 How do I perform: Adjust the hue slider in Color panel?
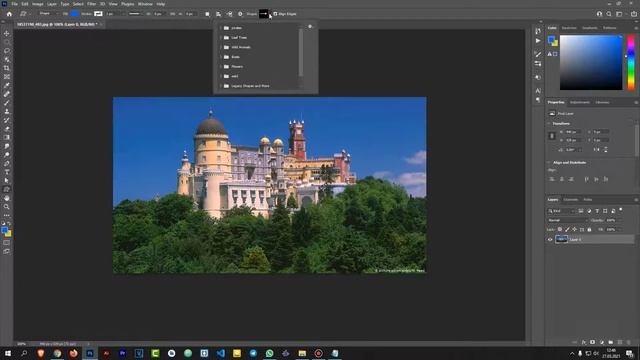[631, 62]
